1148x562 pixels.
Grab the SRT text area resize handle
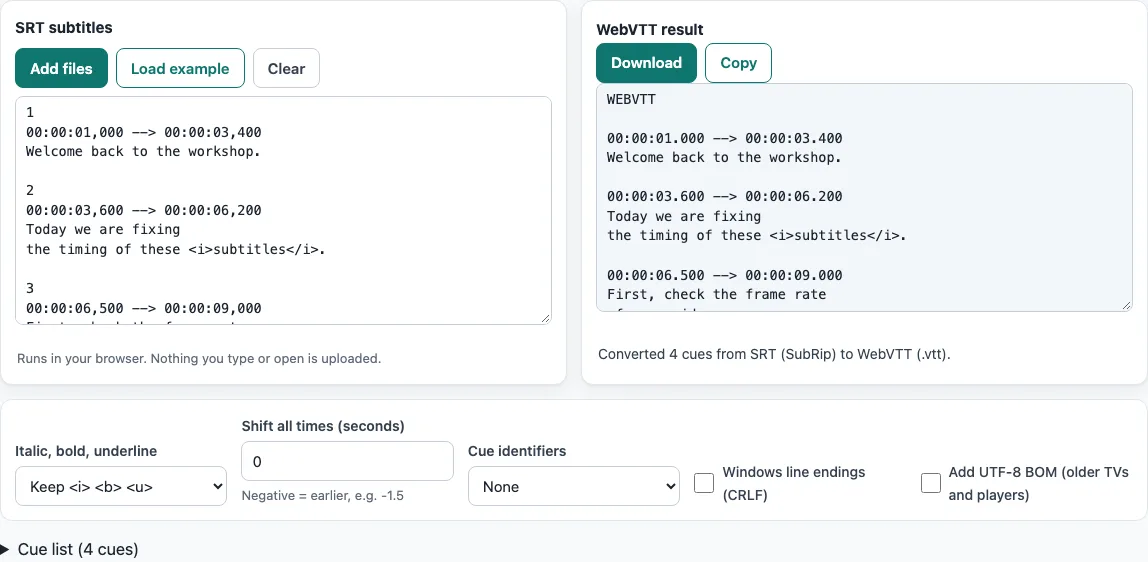(545, 318)
